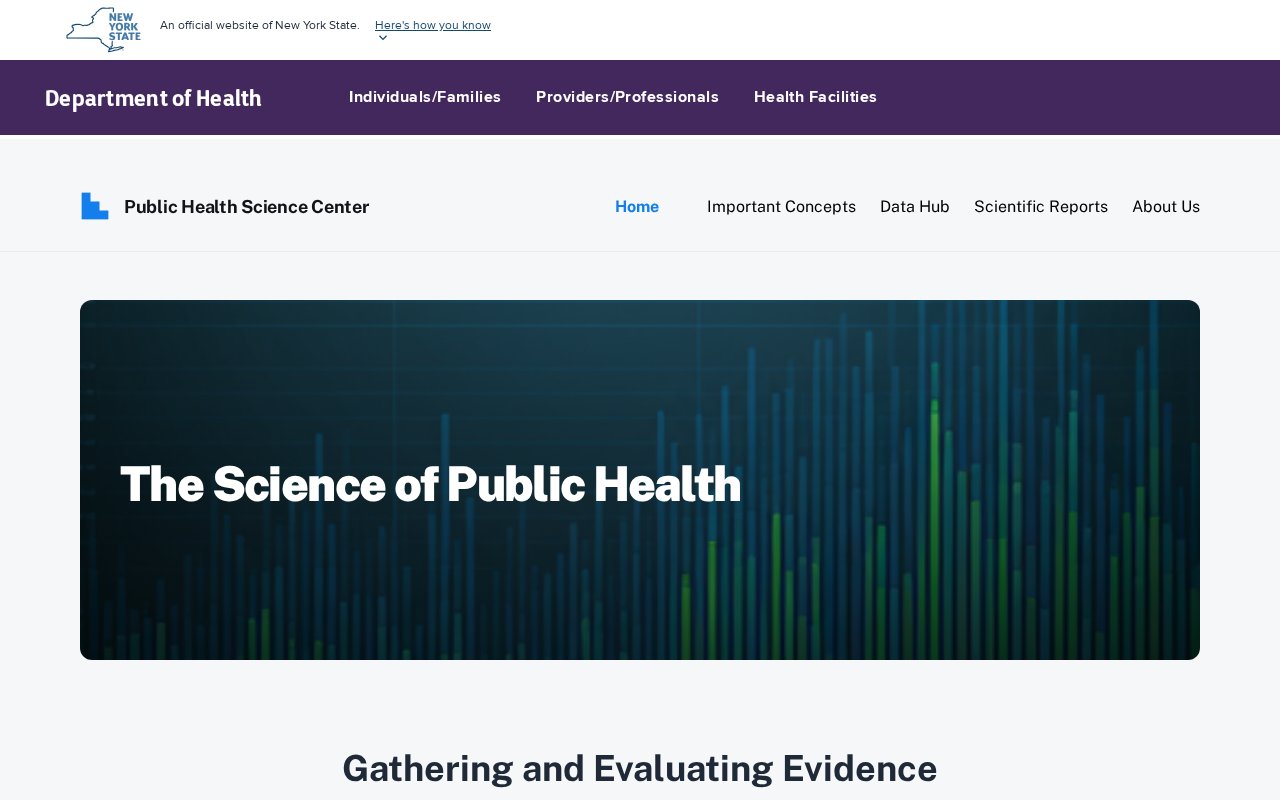Click The Science of Public Health heading

tap(430, 484)
